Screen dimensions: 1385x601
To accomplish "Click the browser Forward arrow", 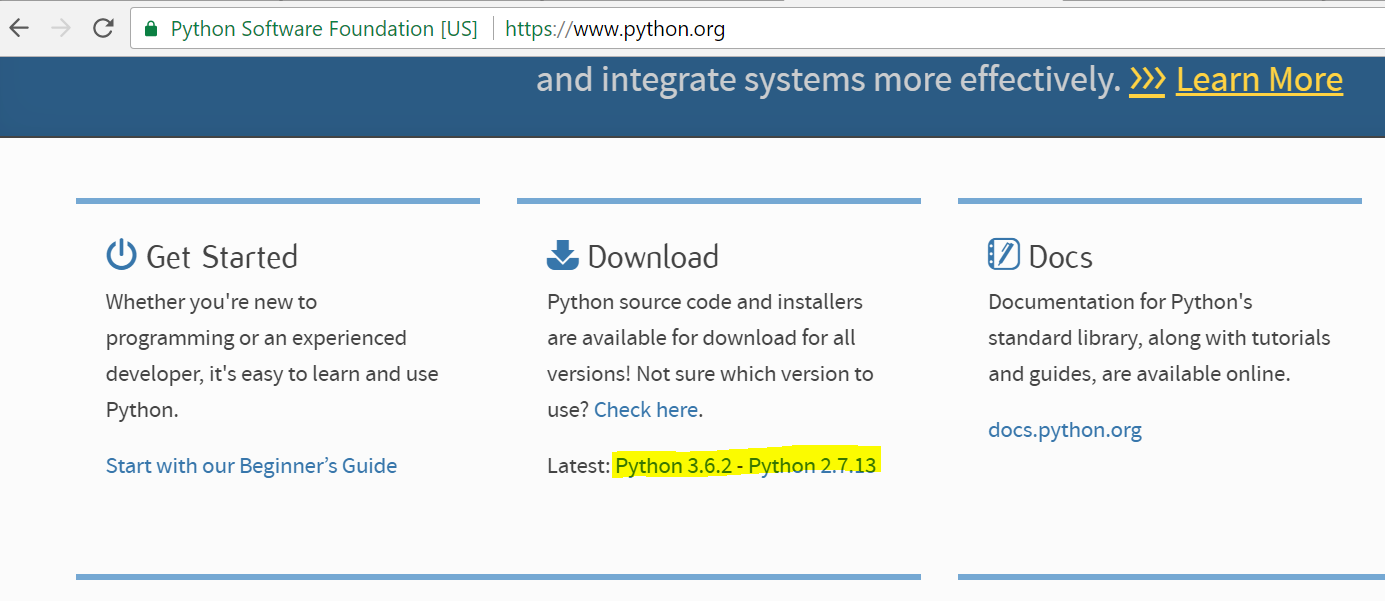I will click(x=61, y=28).
